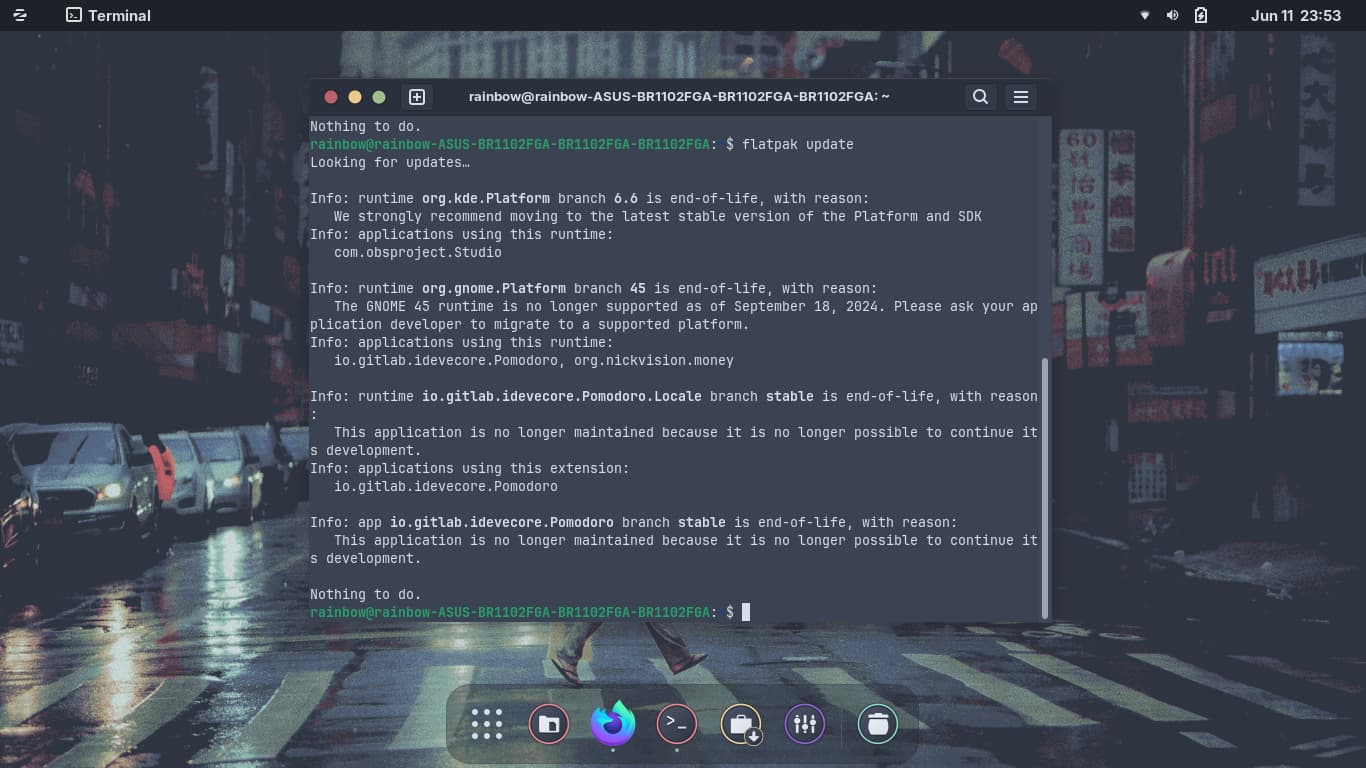
Task: Click the "com.obsproject.Studio" application line
Action: coord(418,253)
